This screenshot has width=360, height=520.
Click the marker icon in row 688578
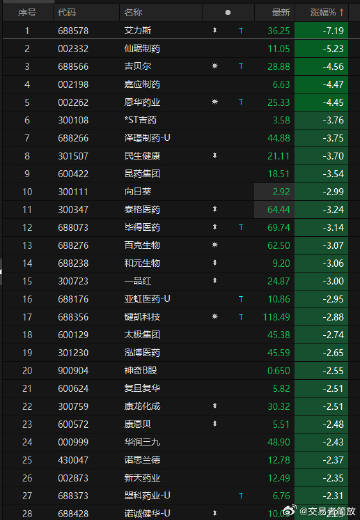click(x=215, y=31)
